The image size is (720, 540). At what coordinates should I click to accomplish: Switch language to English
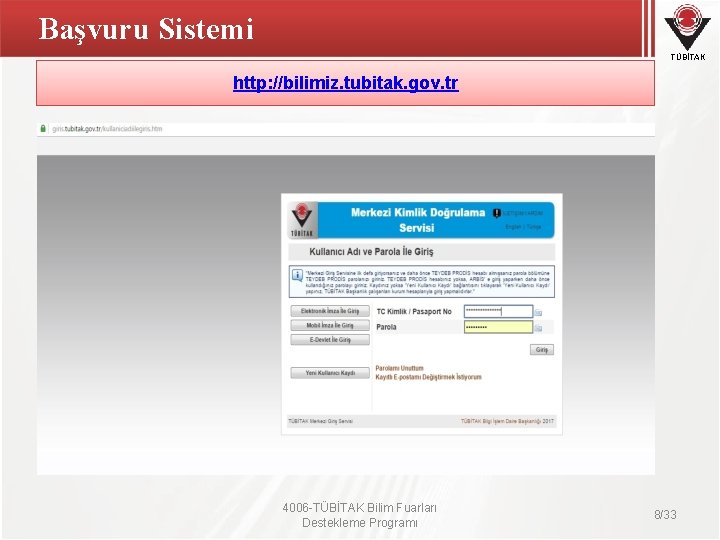[x=513, y=227]
